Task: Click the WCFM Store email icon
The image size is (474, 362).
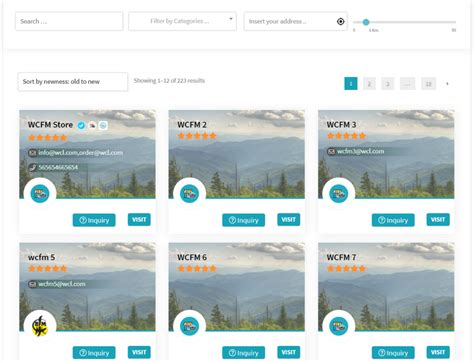Action: (32, 153)
